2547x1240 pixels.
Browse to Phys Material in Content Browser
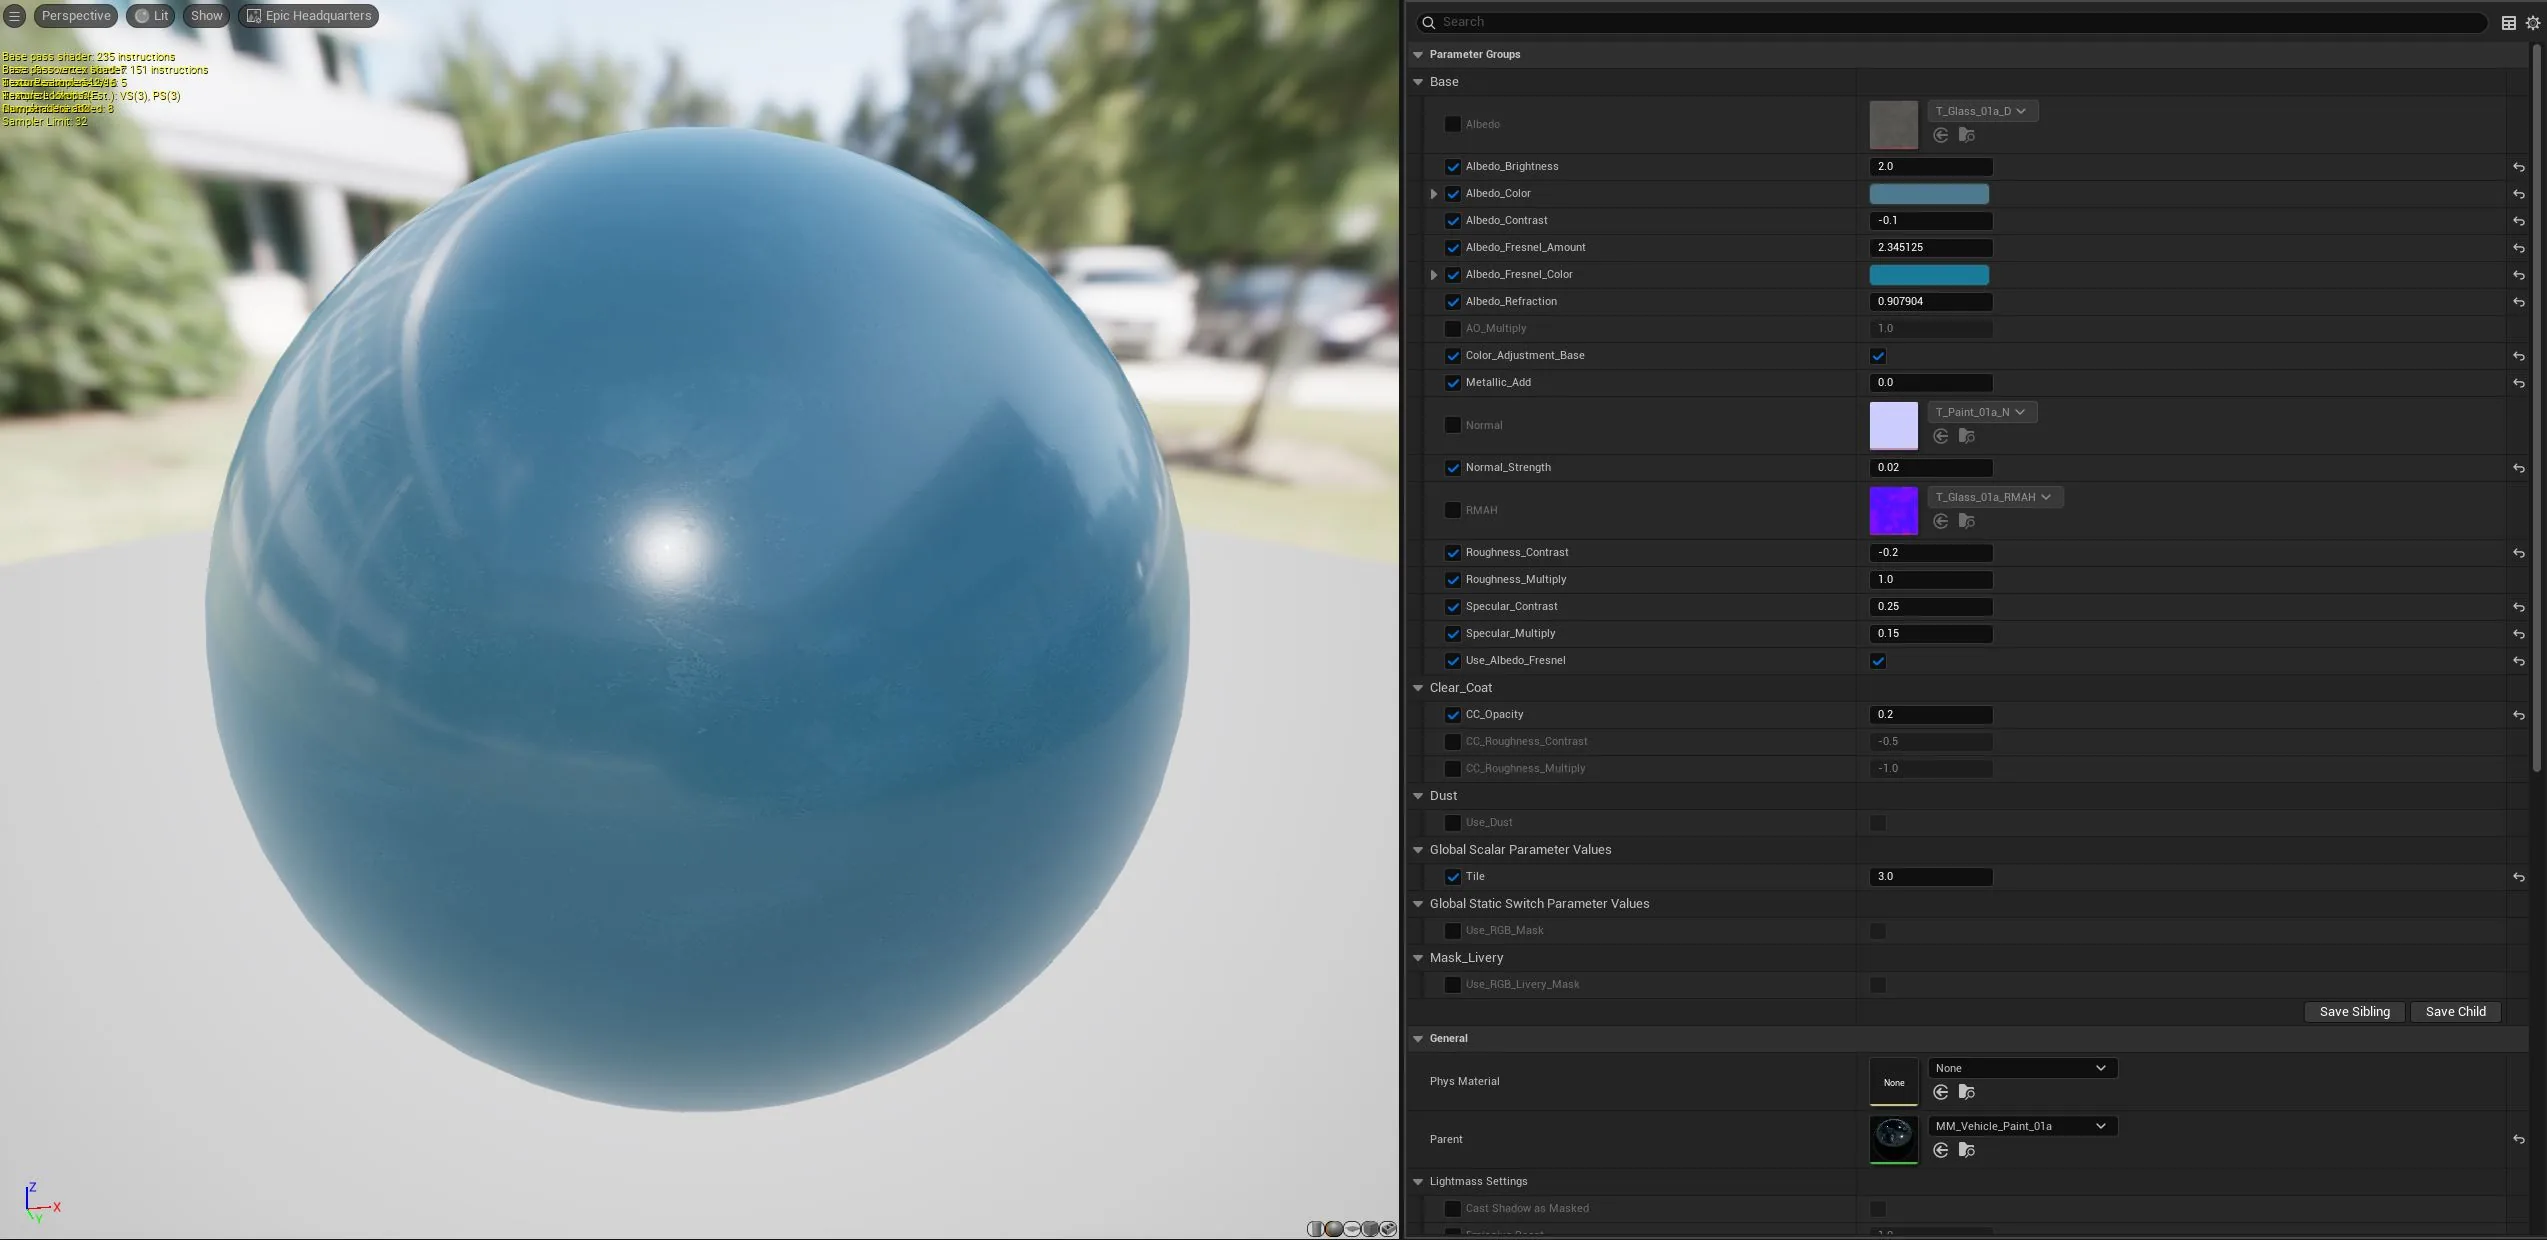coord(1966,1092)
